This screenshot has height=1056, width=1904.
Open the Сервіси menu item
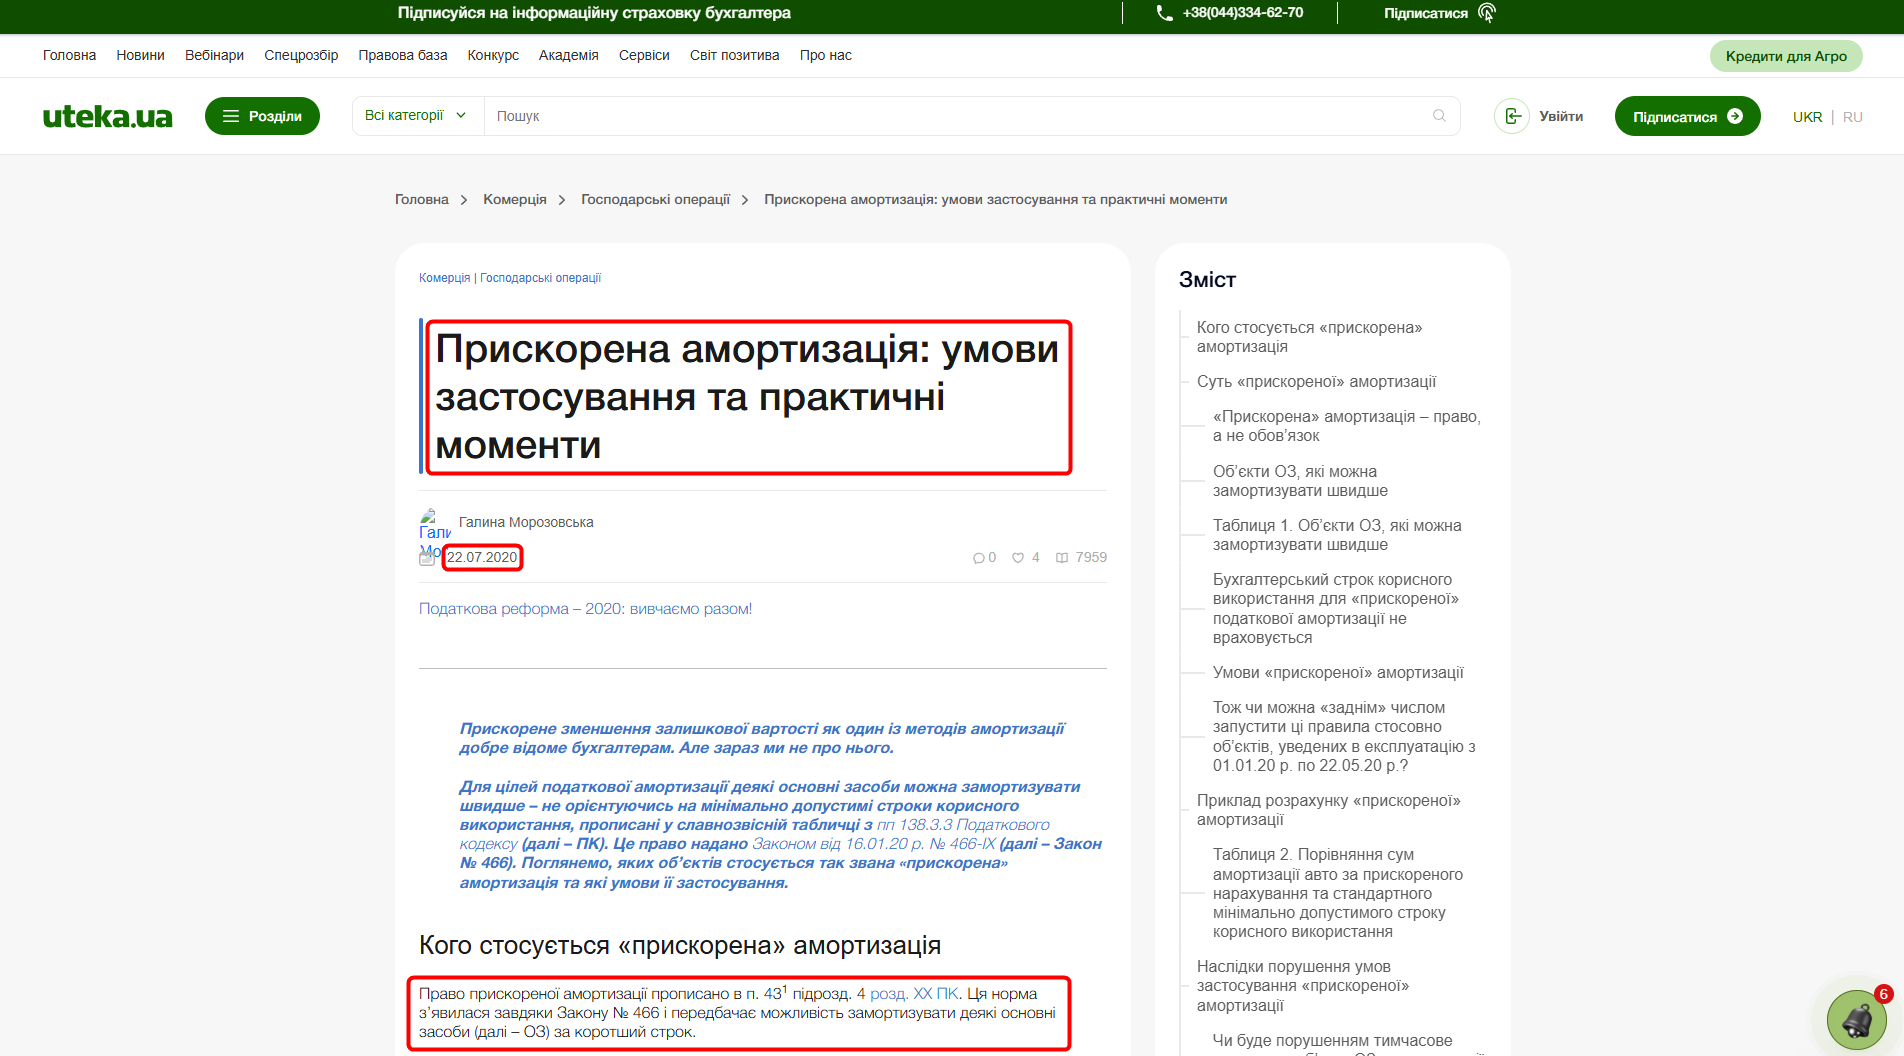point(643,55)
